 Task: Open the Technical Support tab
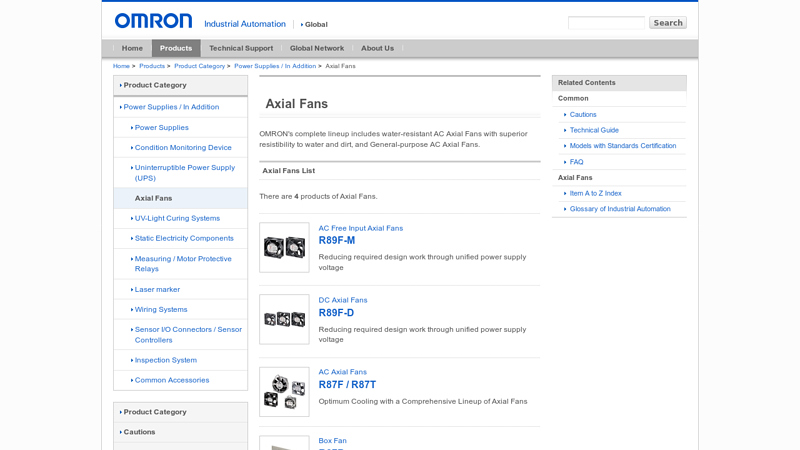click(241, 48)
